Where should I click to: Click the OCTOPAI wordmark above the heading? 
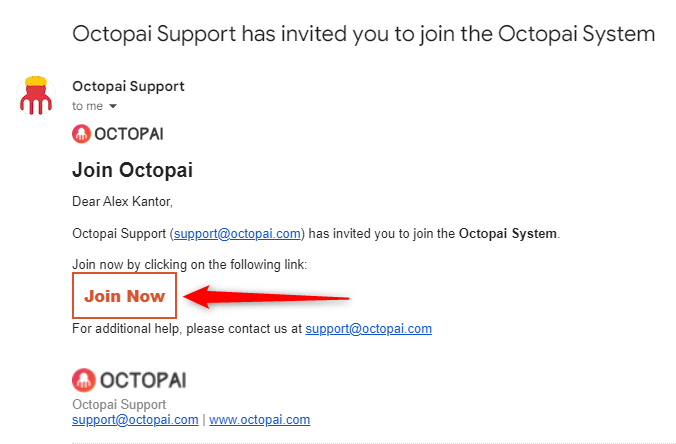pos(129,134)
